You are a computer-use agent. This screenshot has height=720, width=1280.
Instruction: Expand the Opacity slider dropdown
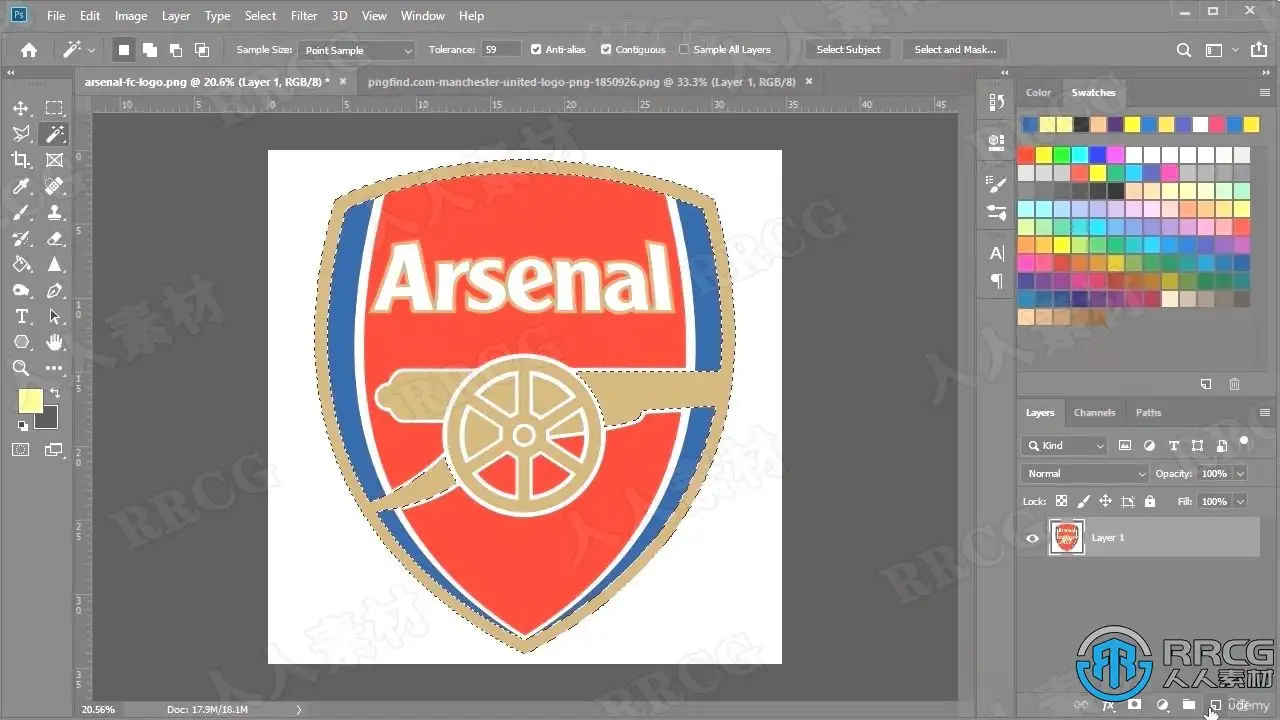(x=1241, y=474)
